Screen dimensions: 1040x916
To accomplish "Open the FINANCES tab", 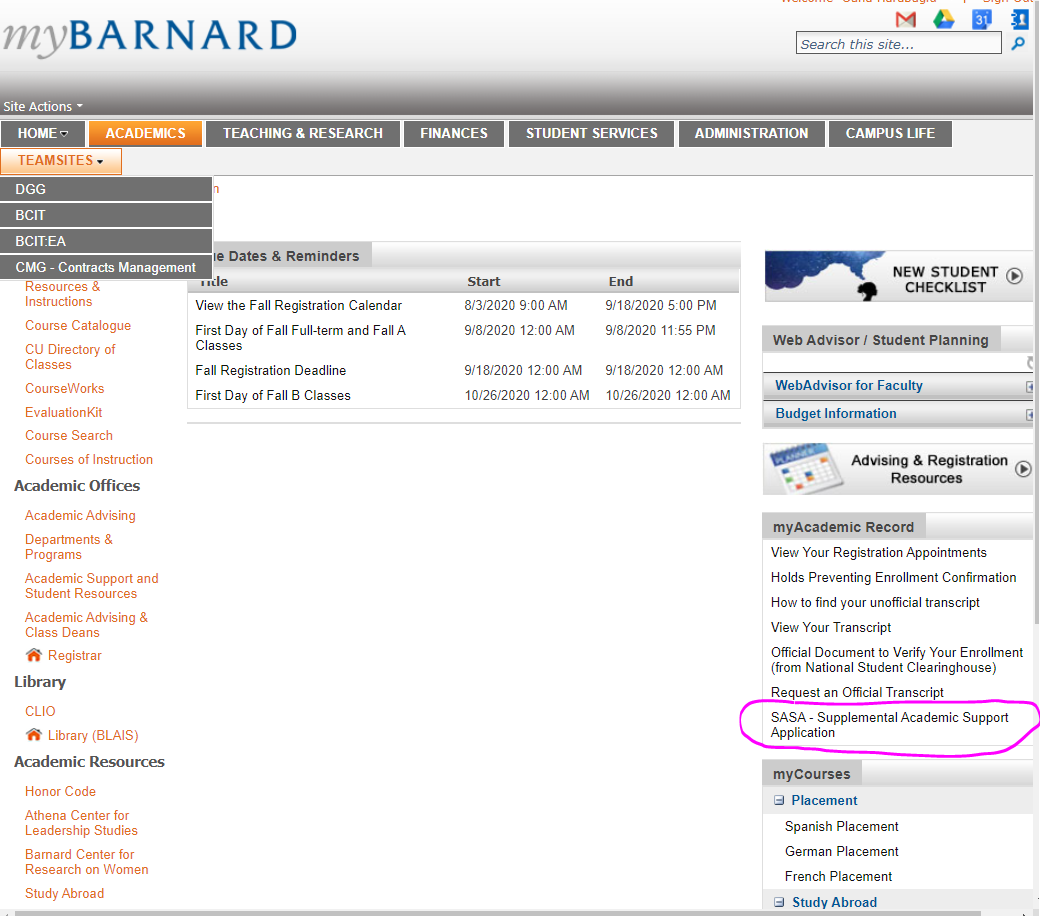I will 454,133.
